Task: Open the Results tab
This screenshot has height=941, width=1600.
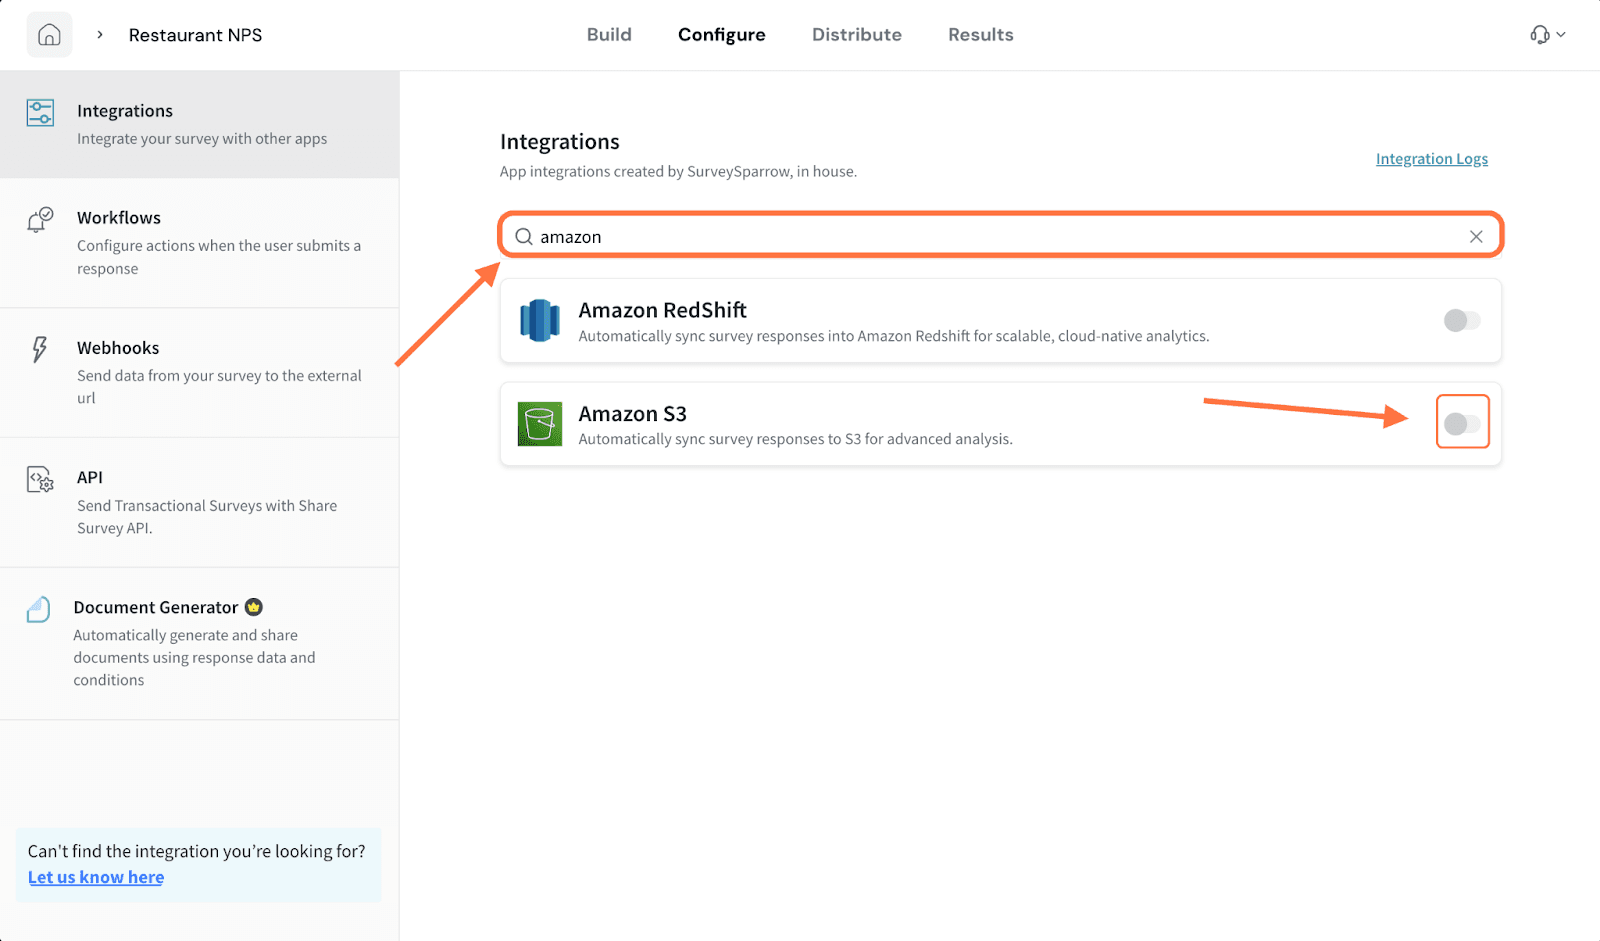Action: tap(980, 35)
